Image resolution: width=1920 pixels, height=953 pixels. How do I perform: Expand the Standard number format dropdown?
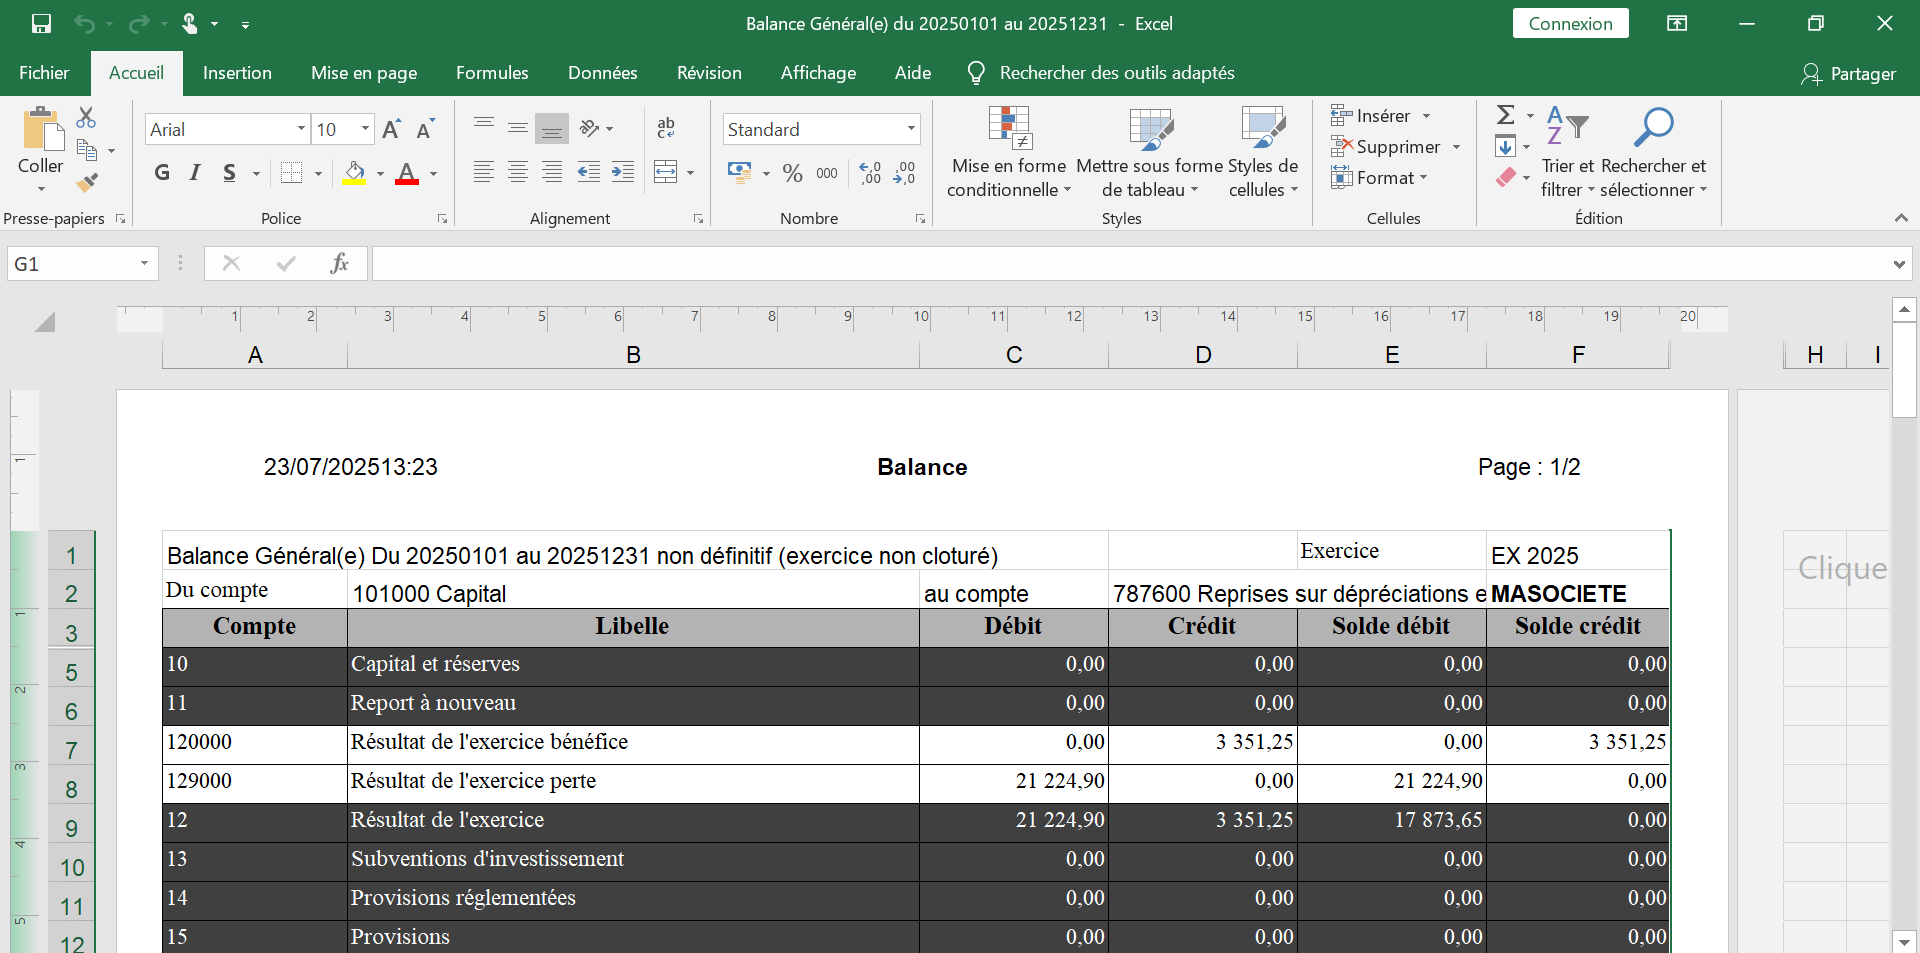(911, 129)
